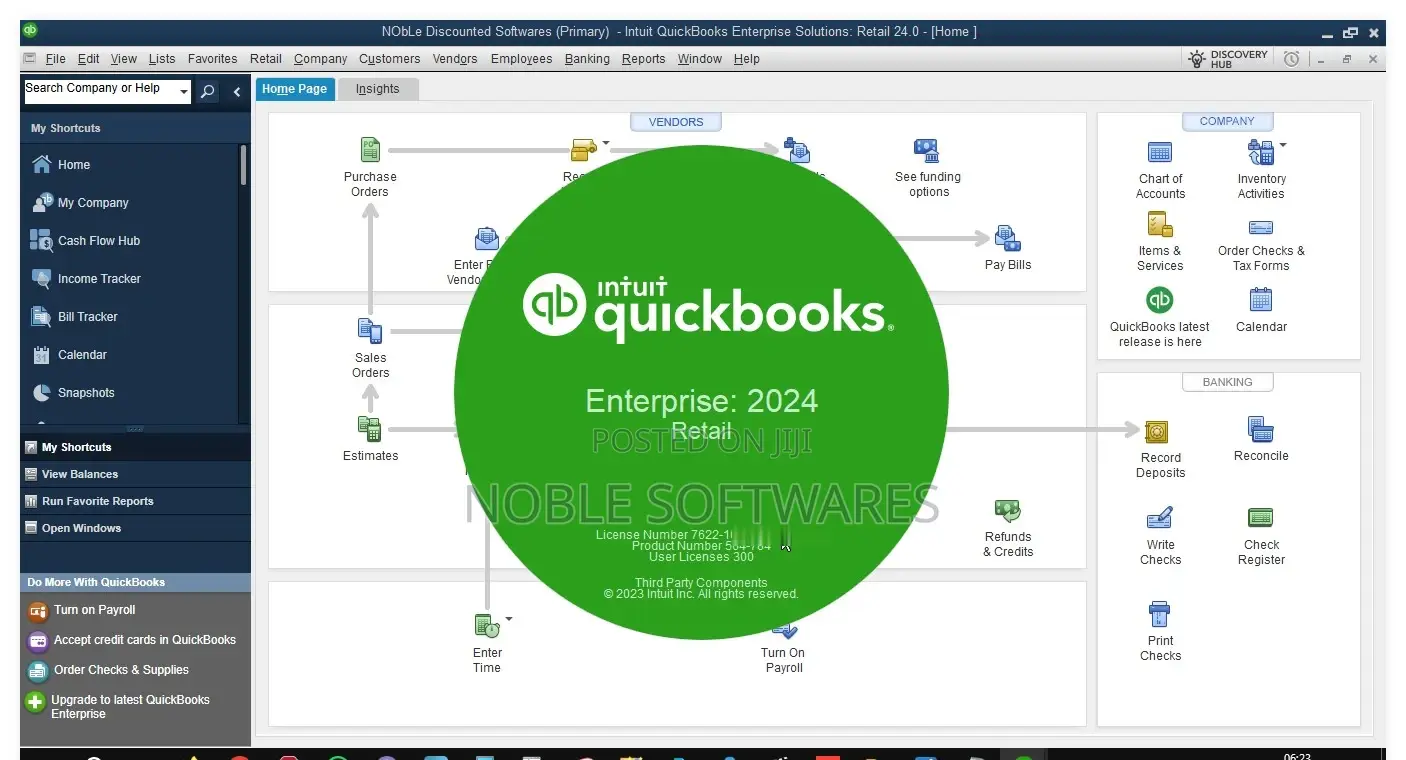The image size is (1406, 760).
Task: Open the Pay Bills icon
Action: [x=1007, y=239]
